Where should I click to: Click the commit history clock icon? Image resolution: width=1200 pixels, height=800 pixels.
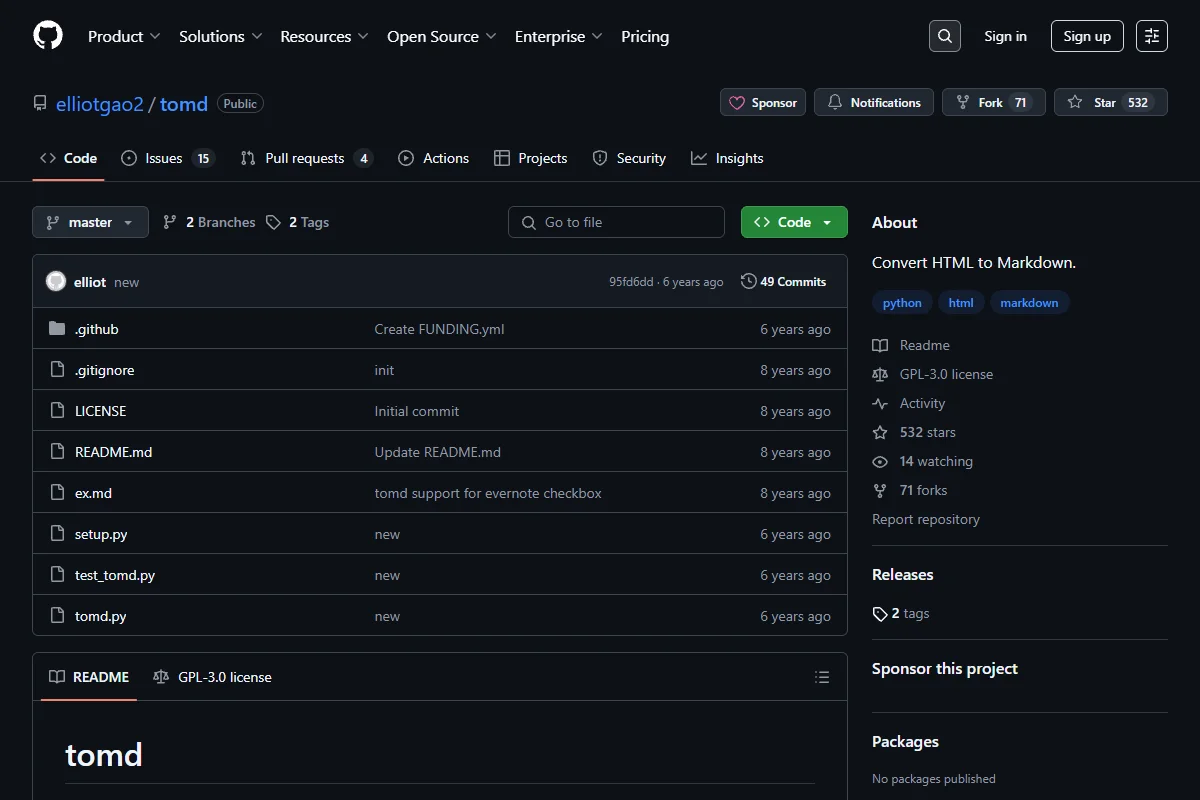point(748,282)
